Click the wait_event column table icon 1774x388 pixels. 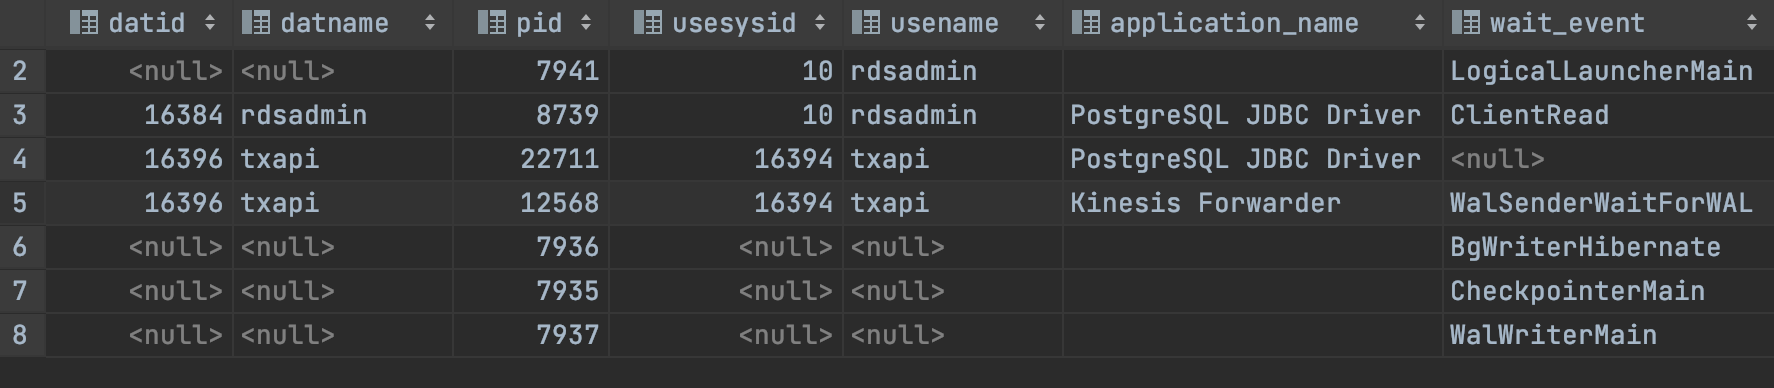tap(1466, 23)
